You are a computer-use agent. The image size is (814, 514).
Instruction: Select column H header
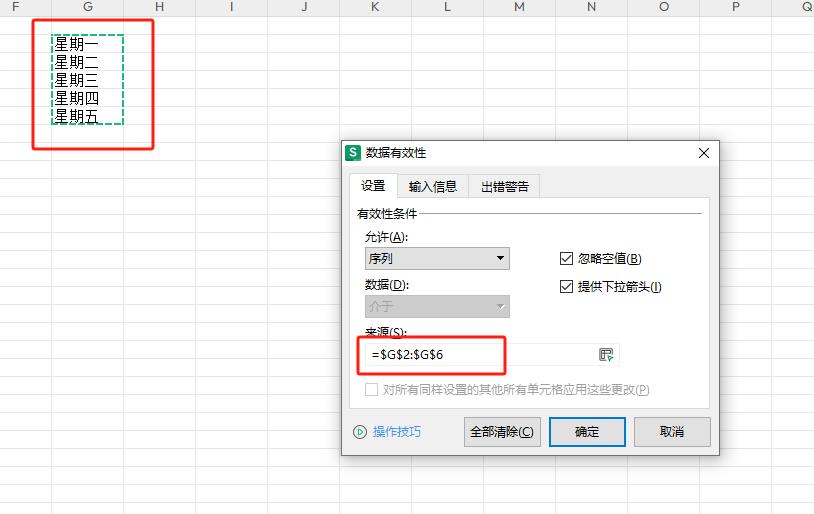pos(159,7)
